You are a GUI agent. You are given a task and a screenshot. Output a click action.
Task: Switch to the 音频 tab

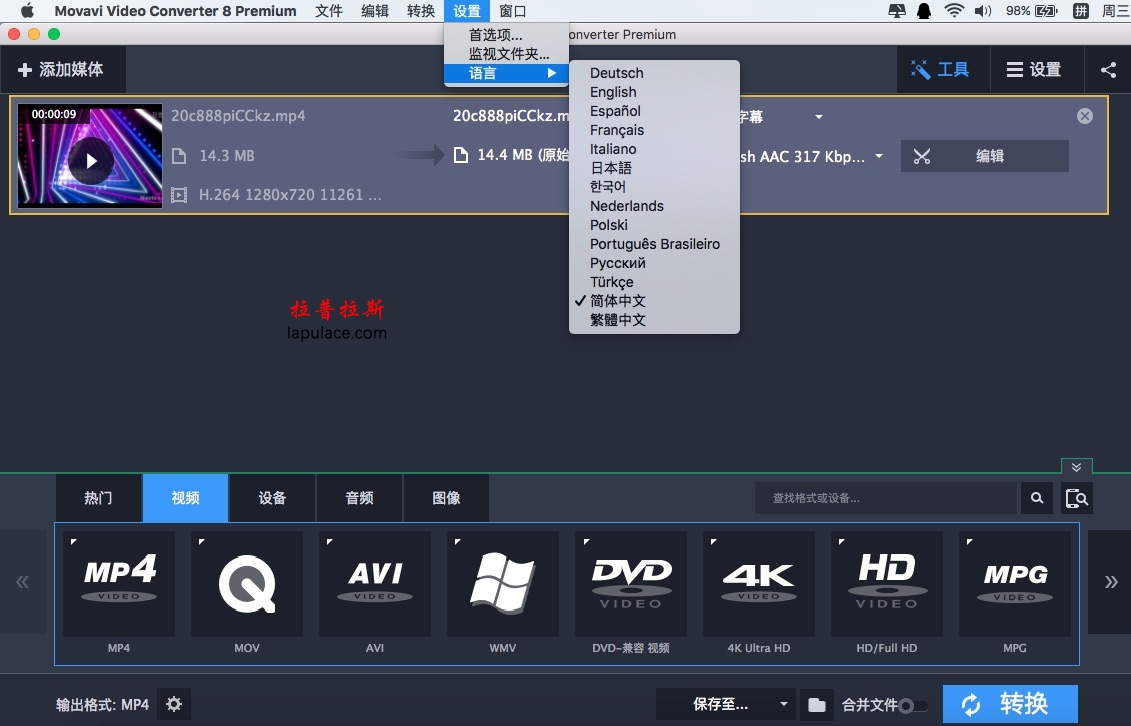click(x=359, y=498)
